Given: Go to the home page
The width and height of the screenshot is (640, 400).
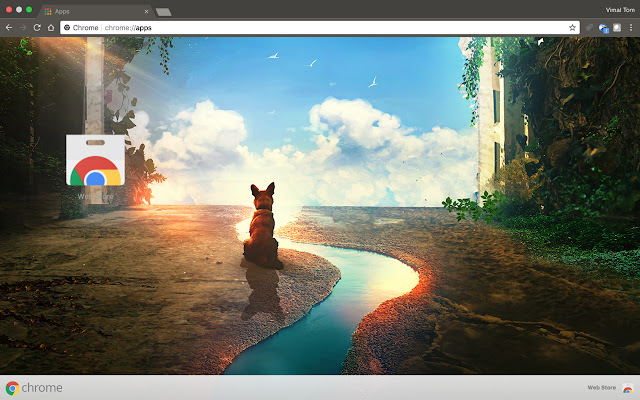Looking at the screenshot, I should coord(51,28).
